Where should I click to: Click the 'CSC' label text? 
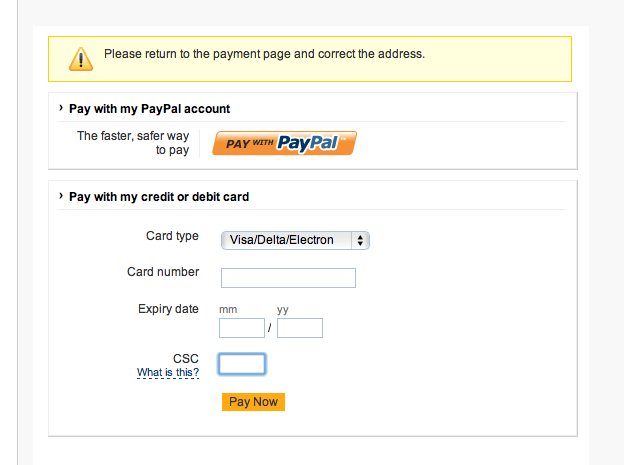(x=186, y=358)
